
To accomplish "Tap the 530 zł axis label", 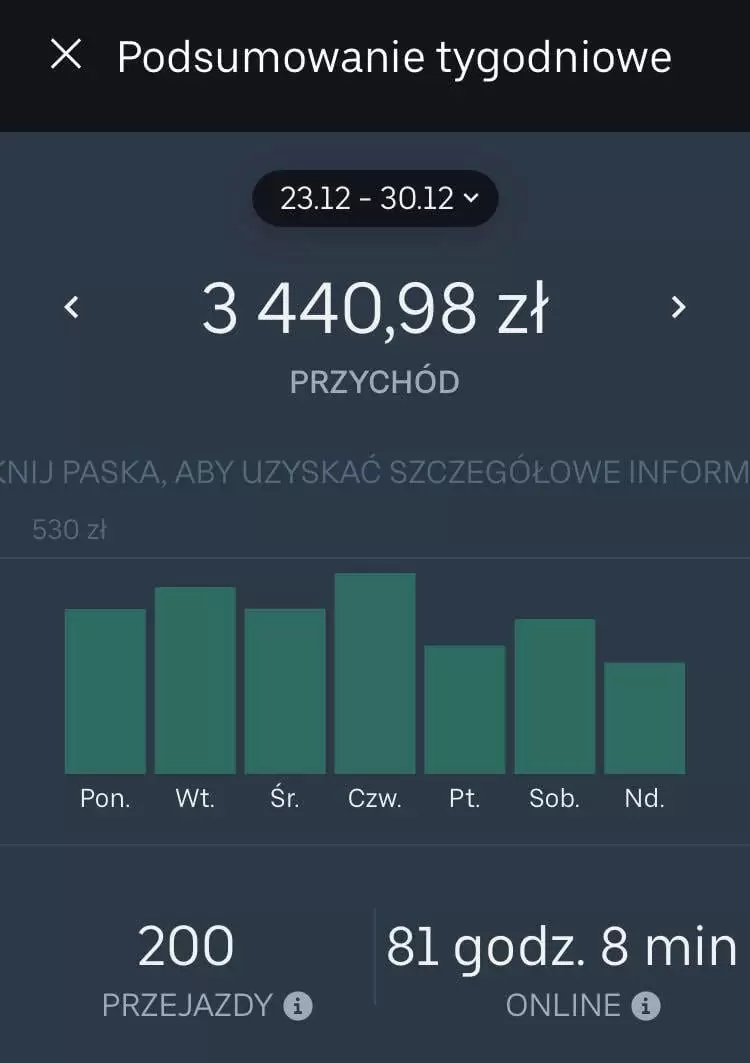I will click(x=69, y=530).
